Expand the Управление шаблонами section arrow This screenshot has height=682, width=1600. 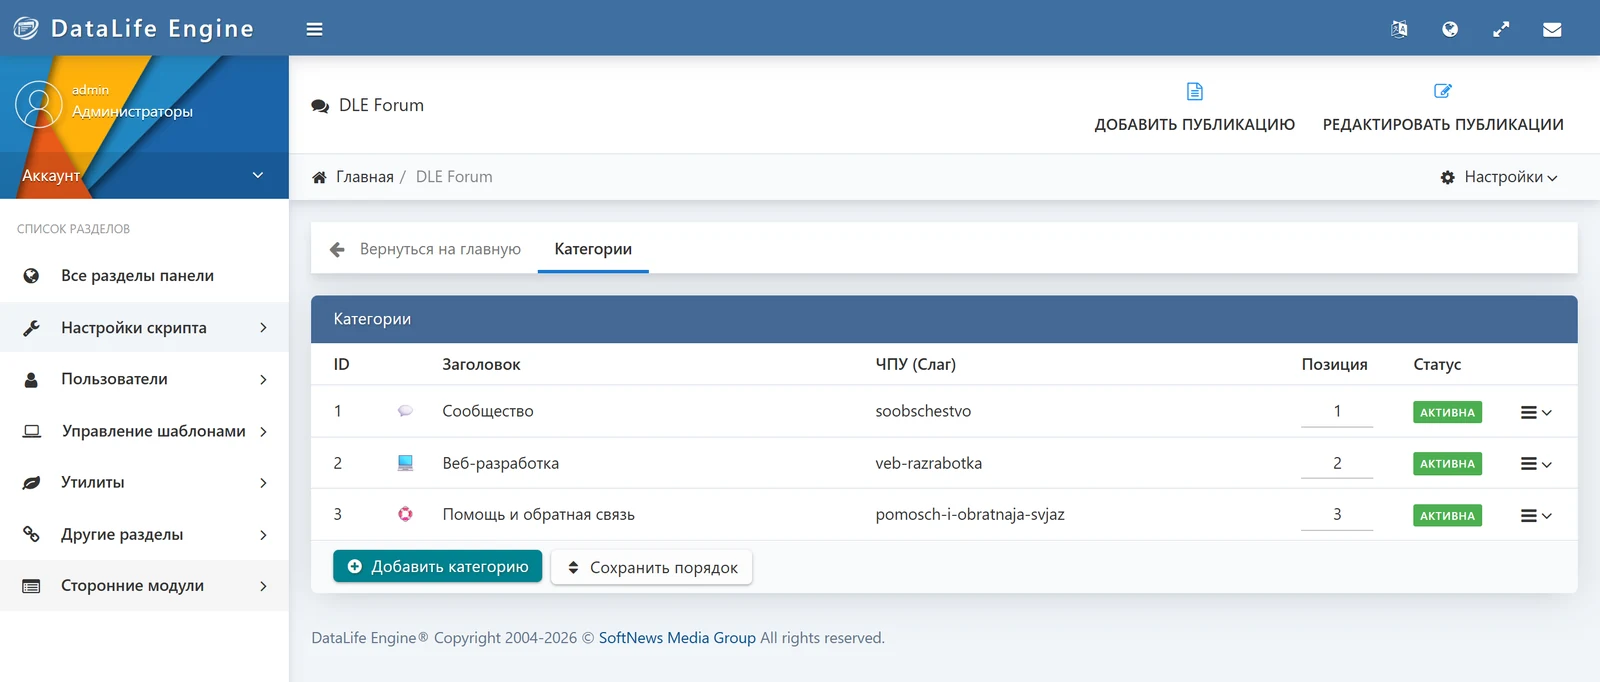click(263, 431)
